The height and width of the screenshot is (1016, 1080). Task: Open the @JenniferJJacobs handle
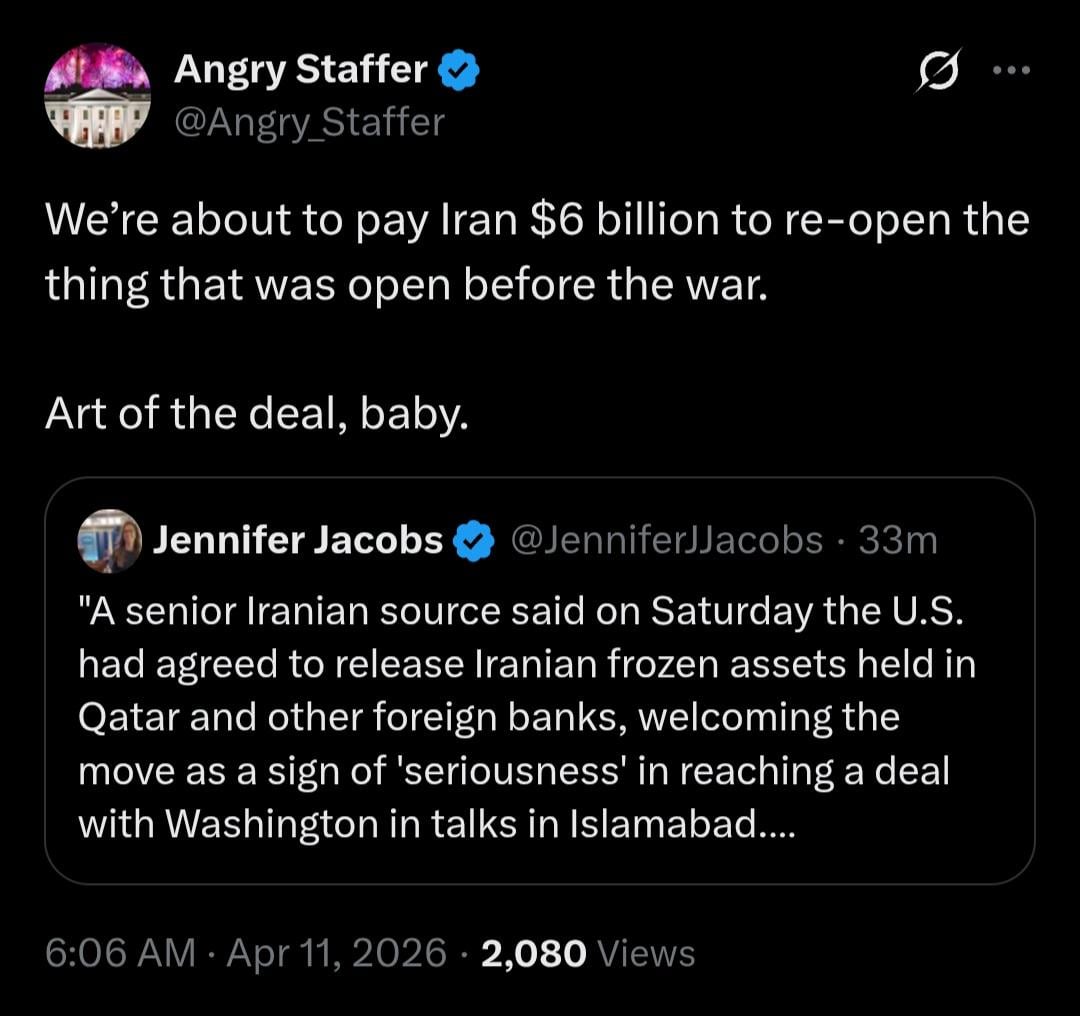667,541
